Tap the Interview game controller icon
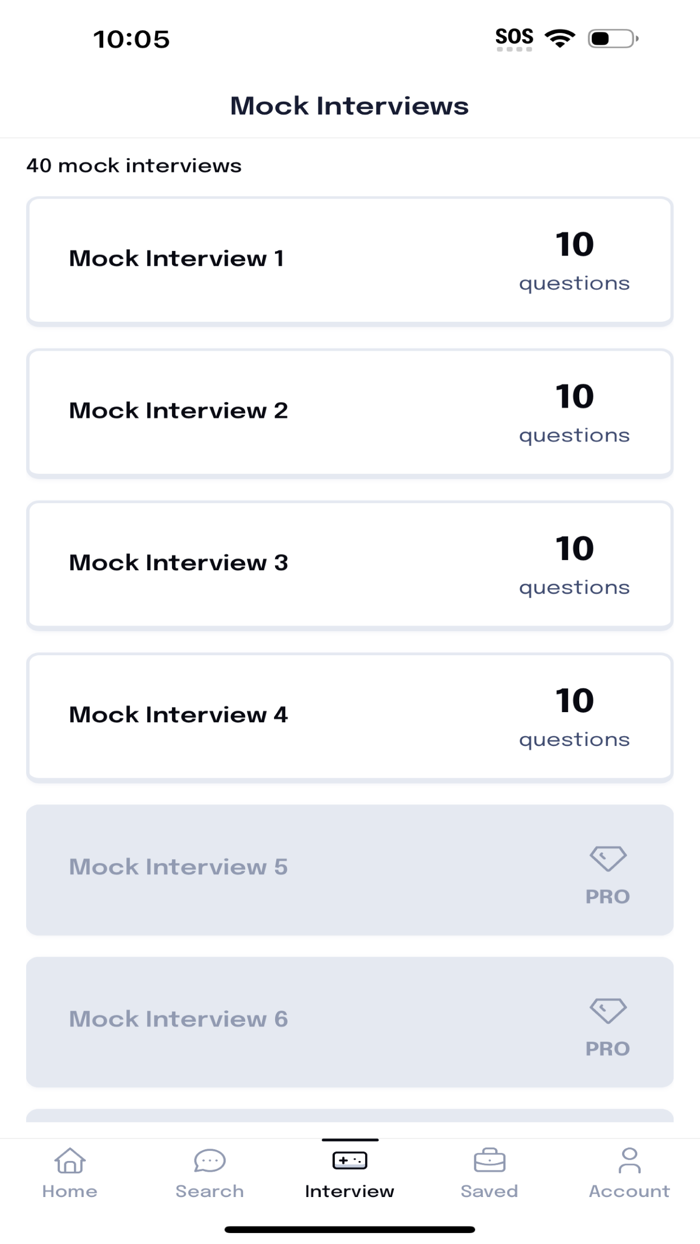 point(349,1161)
